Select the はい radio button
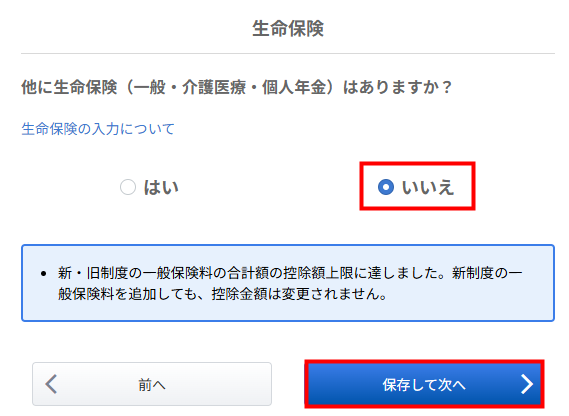 pos(128,187)
